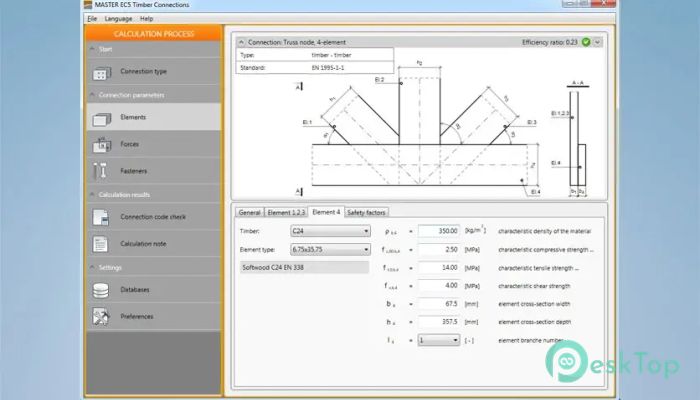700x400 pixels.
Task: Click the El.2 label in diagram
Action: click(379, 79)
